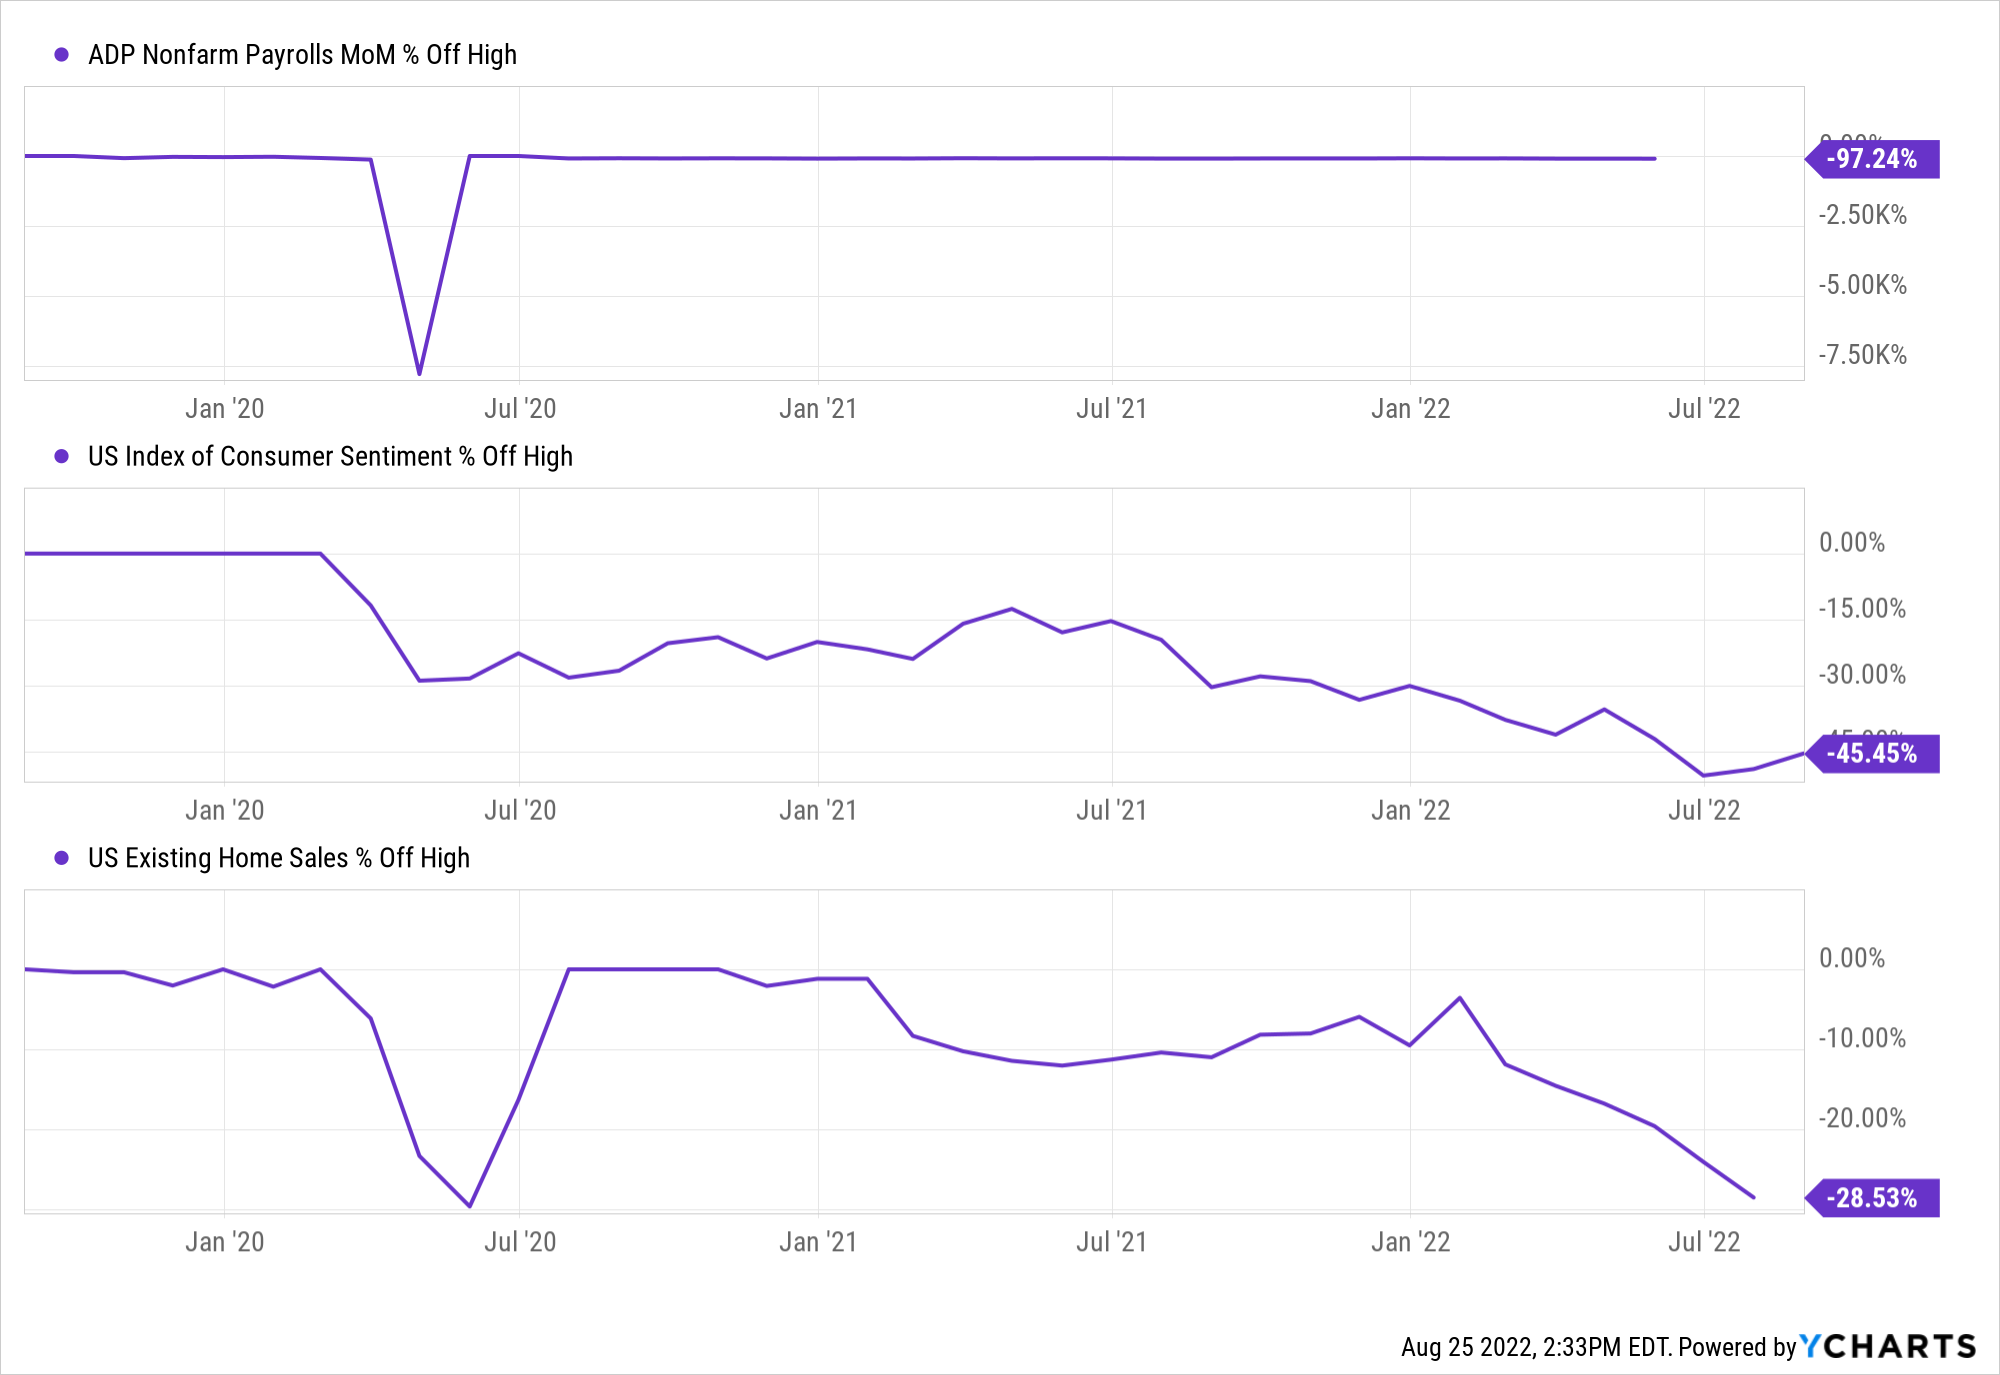Click the -45.45% value flag

(1872, 754)
